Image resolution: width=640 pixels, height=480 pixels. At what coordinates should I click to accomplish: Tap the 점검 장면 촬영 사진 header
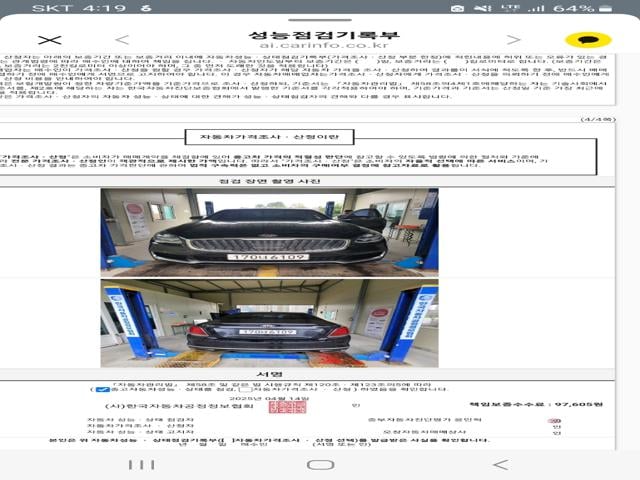268,181
